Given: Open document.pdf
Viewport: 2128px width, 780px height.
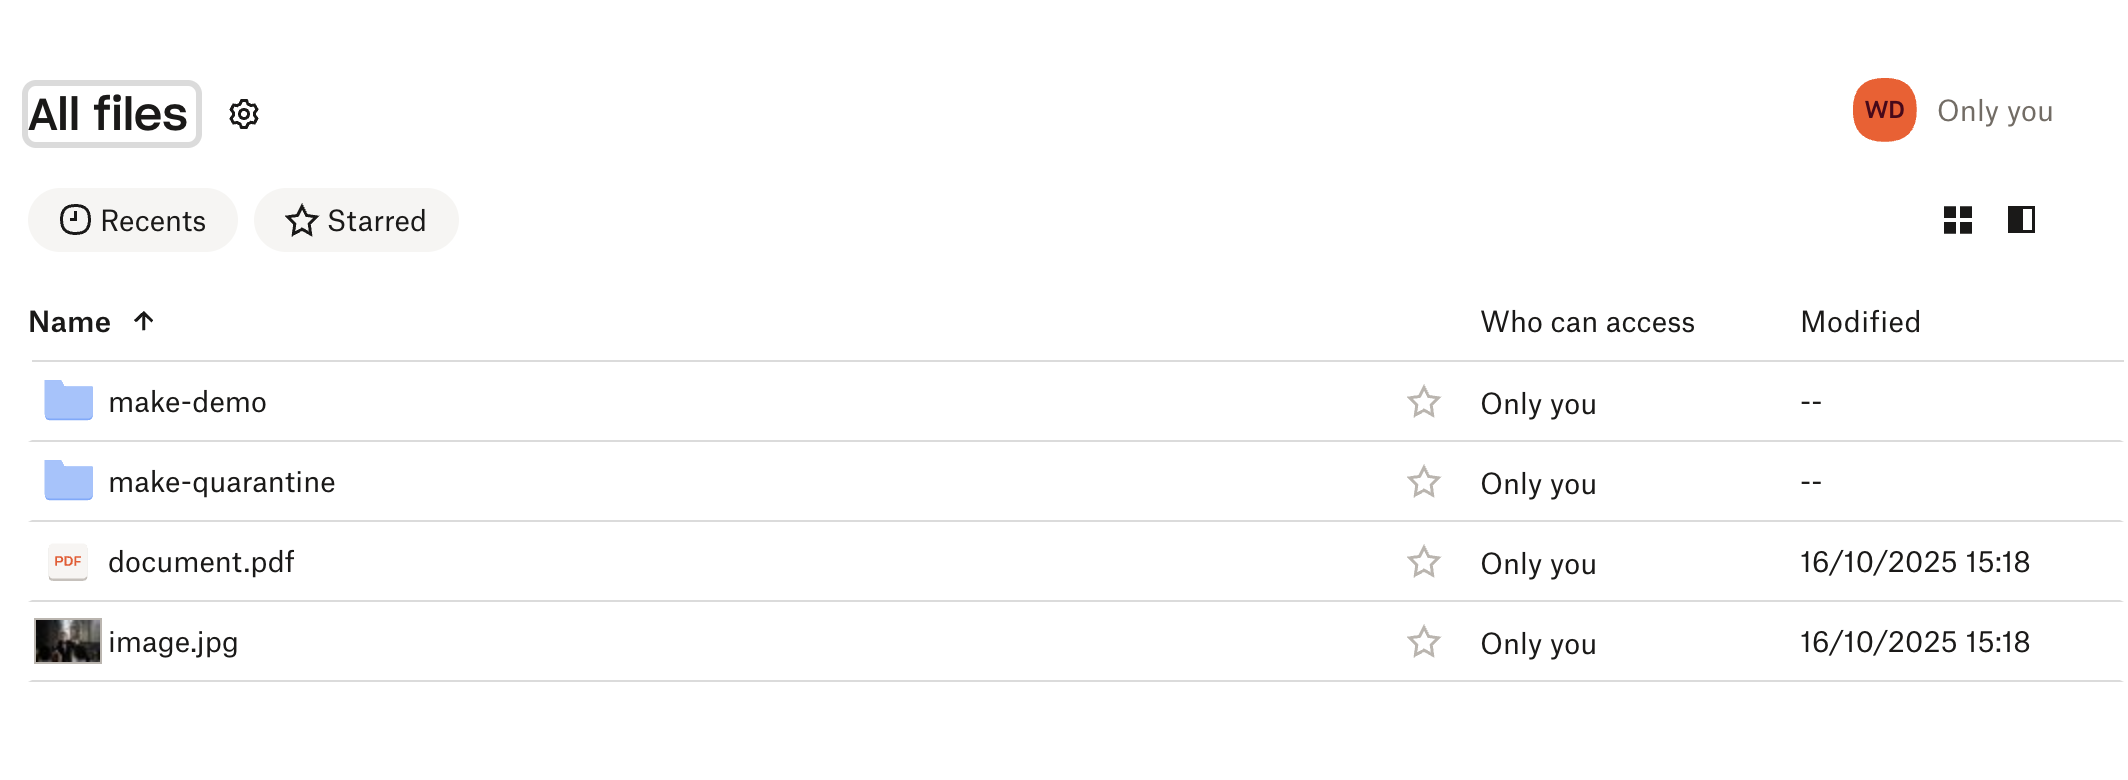Looking at the screenshot, I should [201, 562].
